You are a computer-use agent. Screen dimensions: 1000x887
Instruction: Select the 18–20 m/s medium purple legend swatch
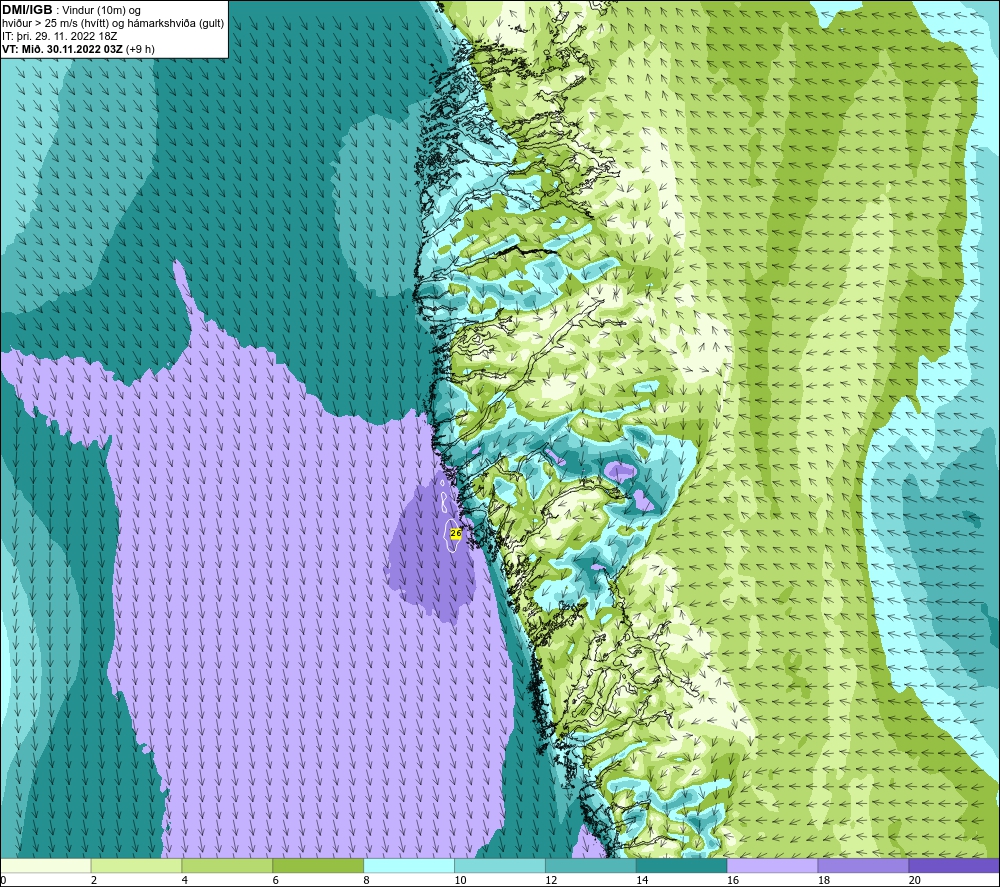coord(864,866)
